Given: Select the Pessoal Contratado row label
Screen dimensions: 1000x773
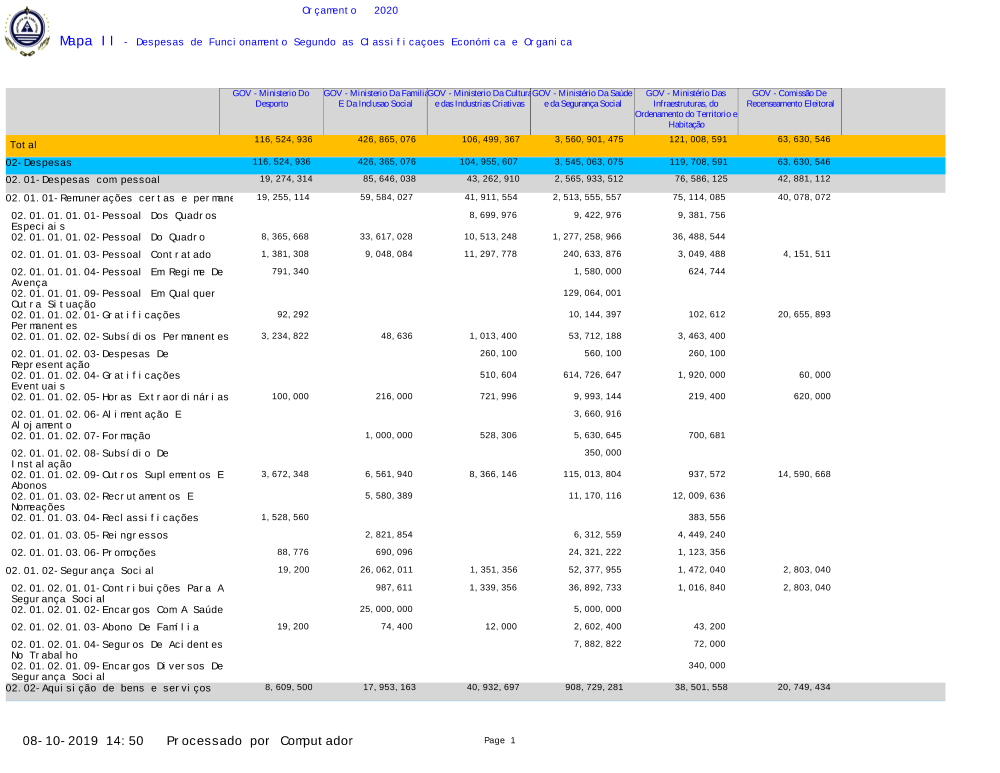Looking at the screenshot, I should [x=110, y=255].
